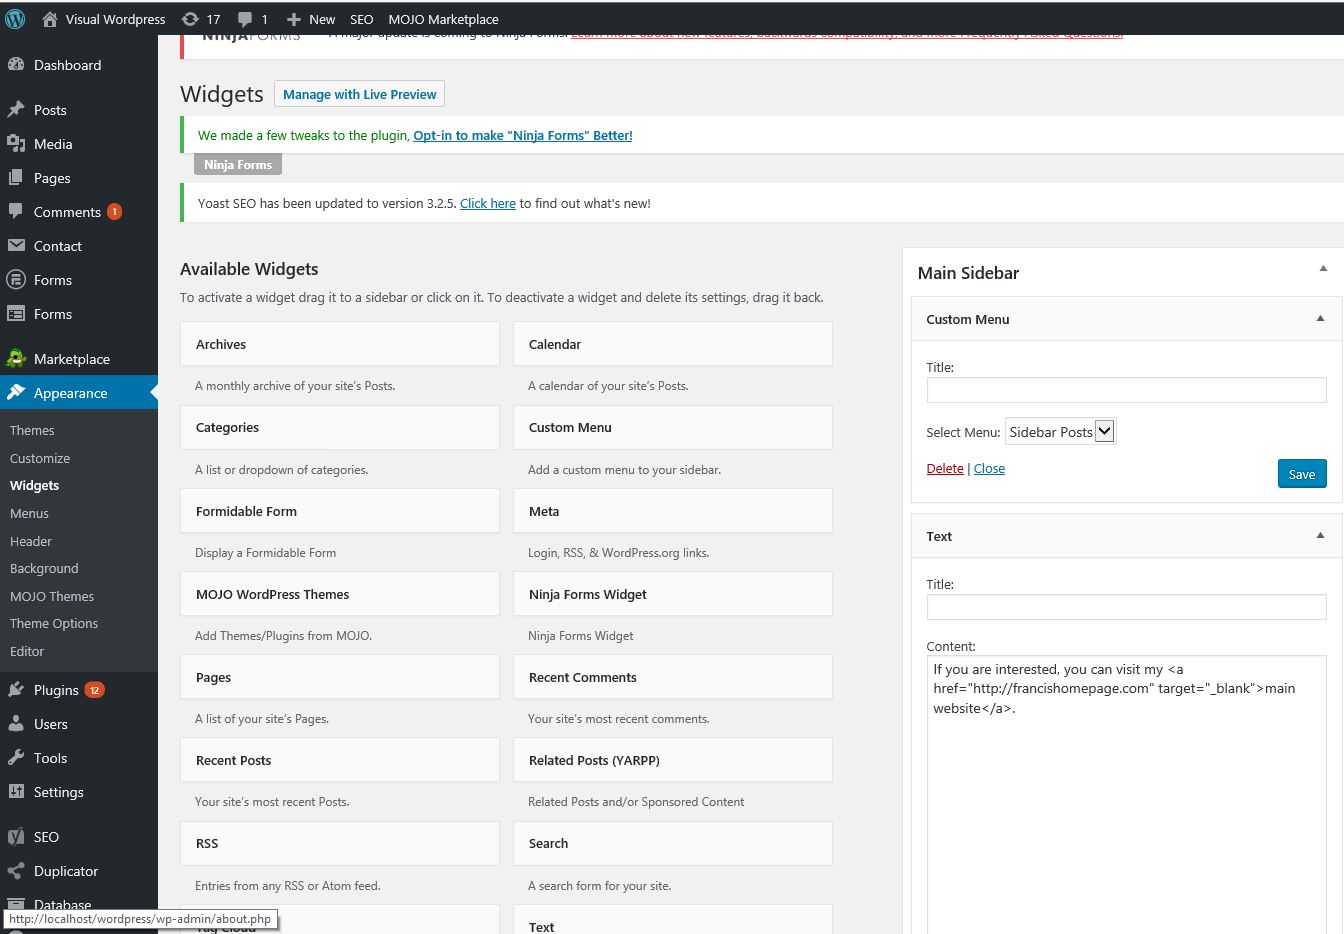The width and height of the screenshot is (1344, 934).
Task: Click into the Text widget Content area
Action: 1126,795
